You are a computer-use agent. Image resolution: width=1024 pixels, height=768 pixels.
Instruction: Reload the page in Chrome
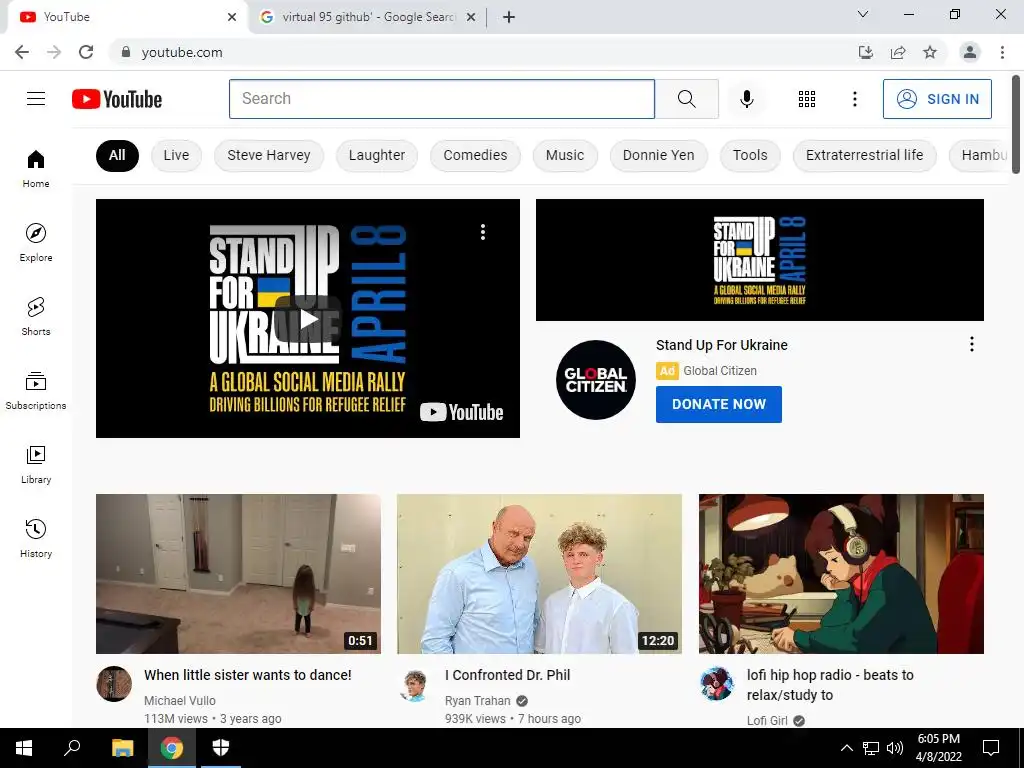pos(86,52)
